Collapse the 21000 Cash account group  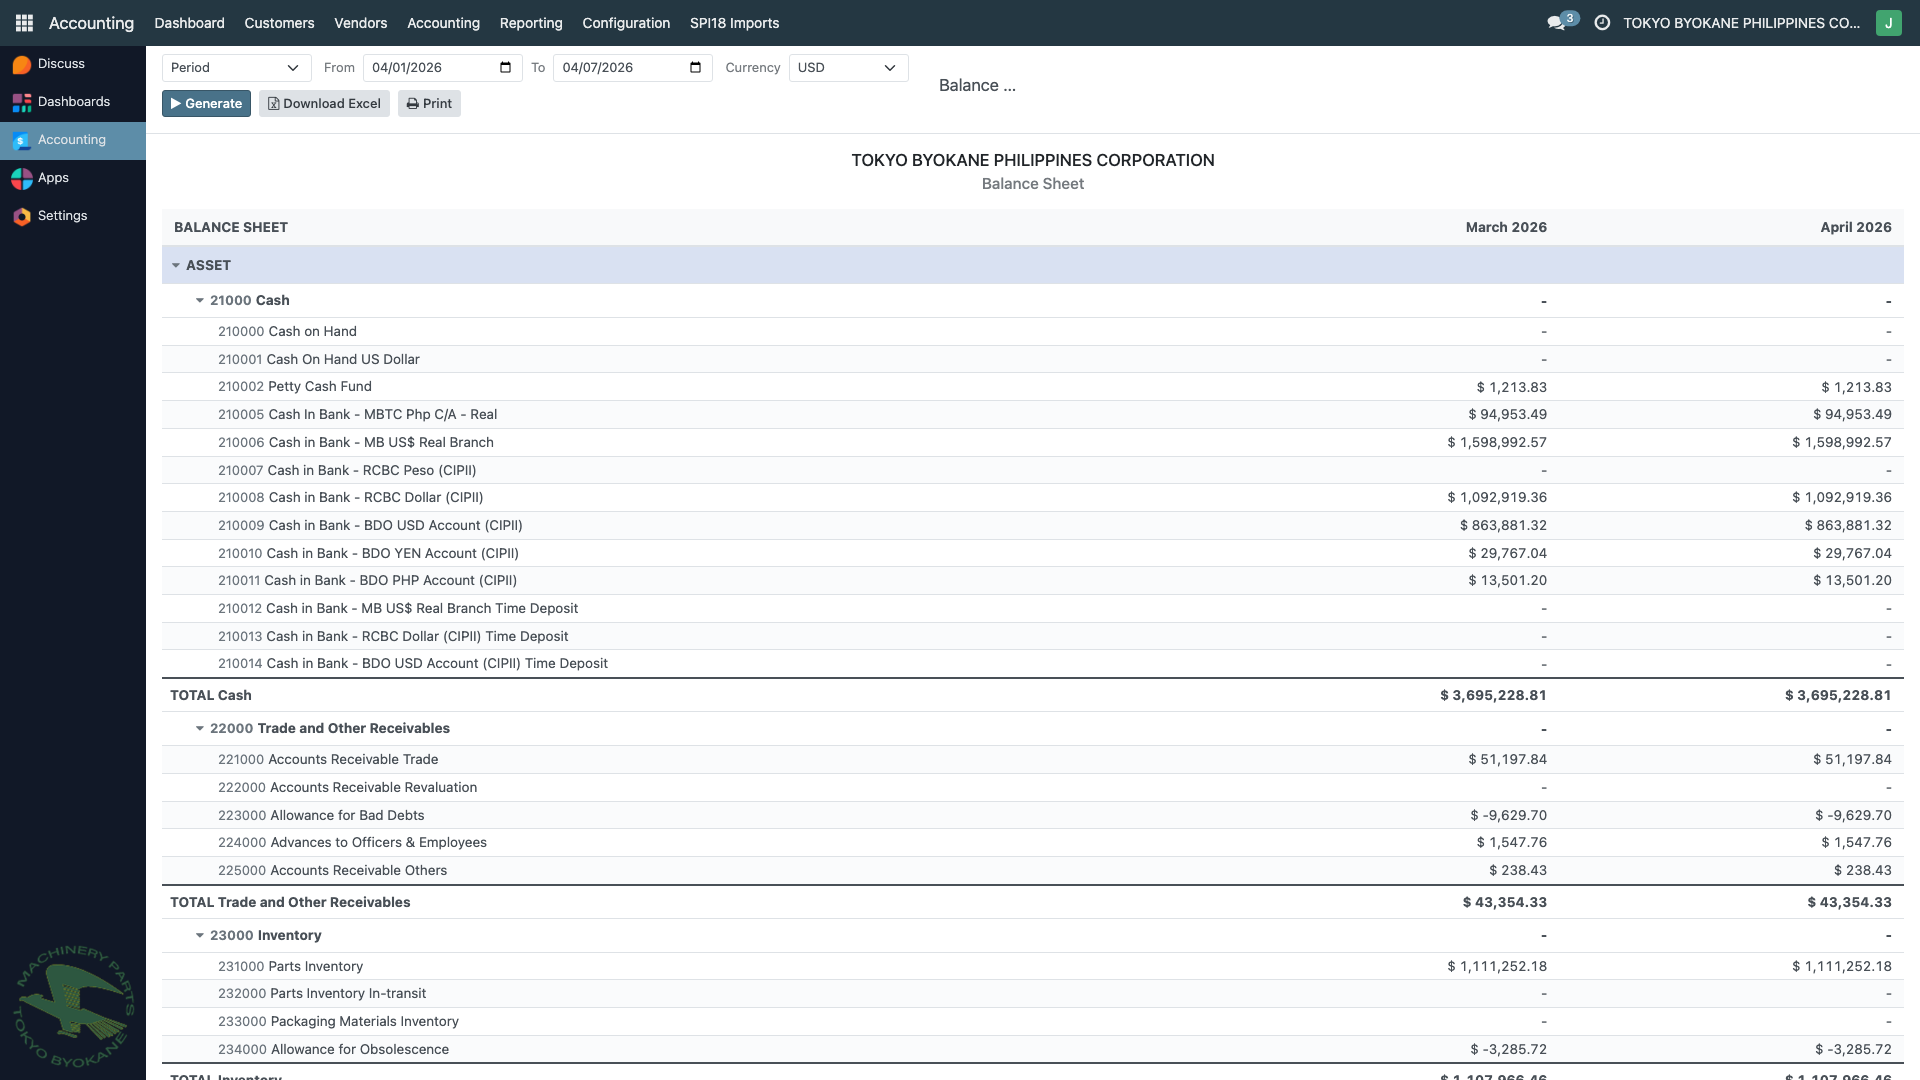click(x=199, y=300)
